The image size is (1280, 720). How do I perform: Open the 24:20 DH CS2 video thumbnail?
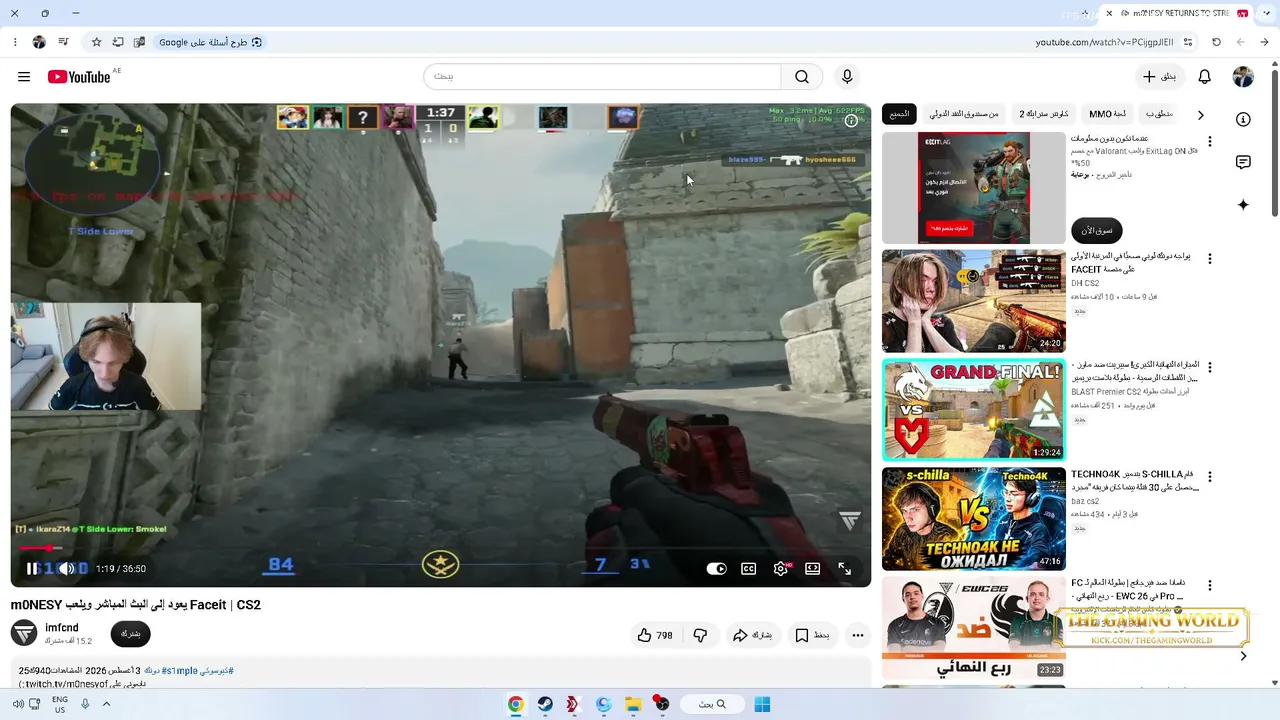point(974,301)
